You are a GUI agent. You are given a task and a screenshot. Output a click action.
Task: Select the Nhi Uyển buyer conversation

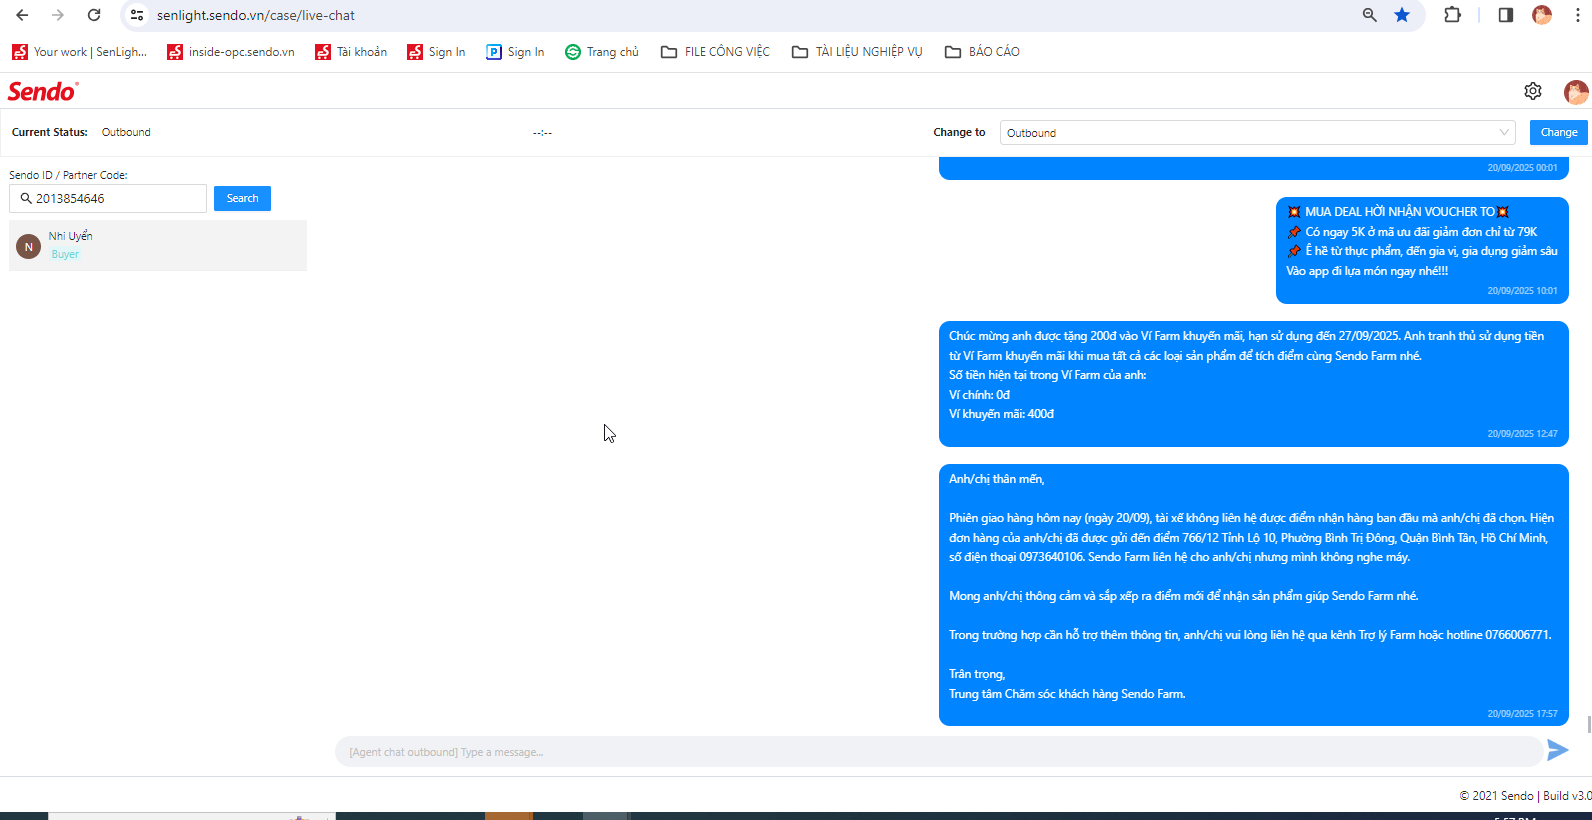point(158,245)
